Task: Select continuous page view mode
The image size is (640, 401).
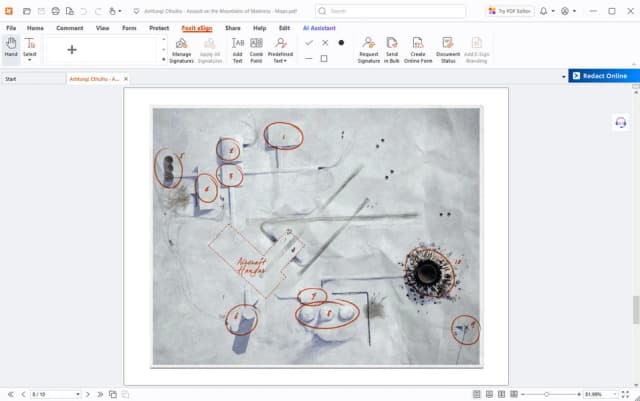Action: pos(489,394)
